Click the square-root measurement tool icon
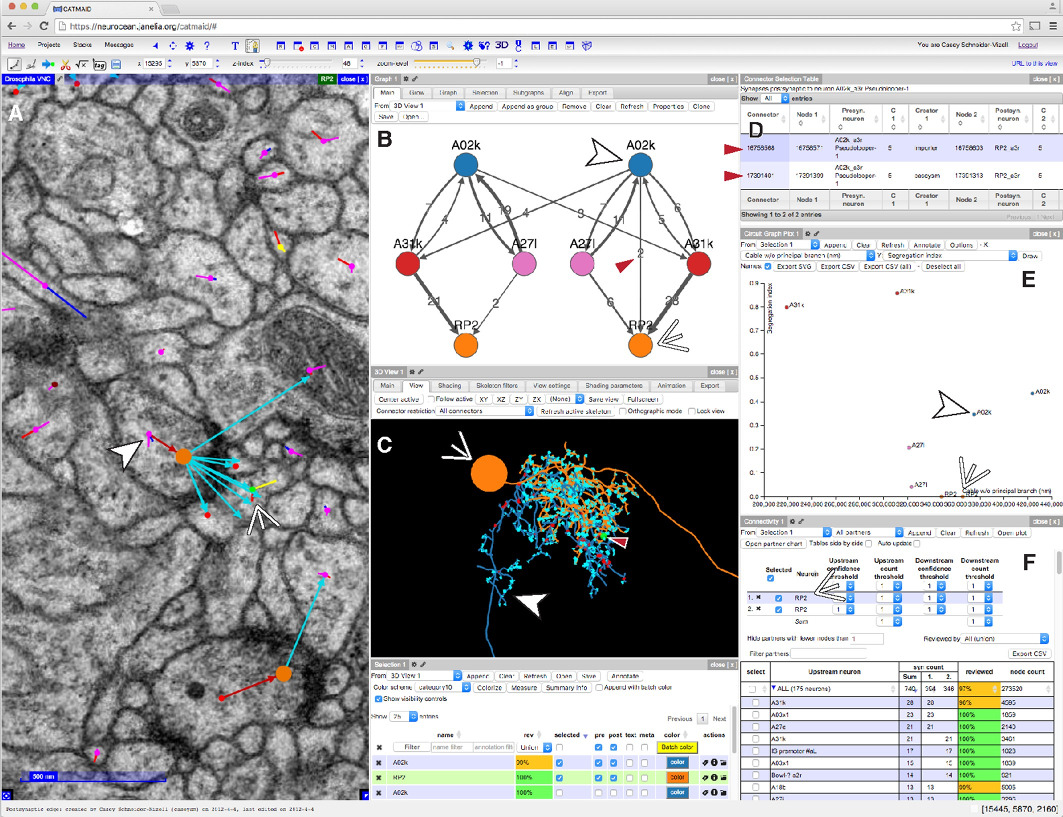Viewport: 1063px width, 817px height. point(82,63)
